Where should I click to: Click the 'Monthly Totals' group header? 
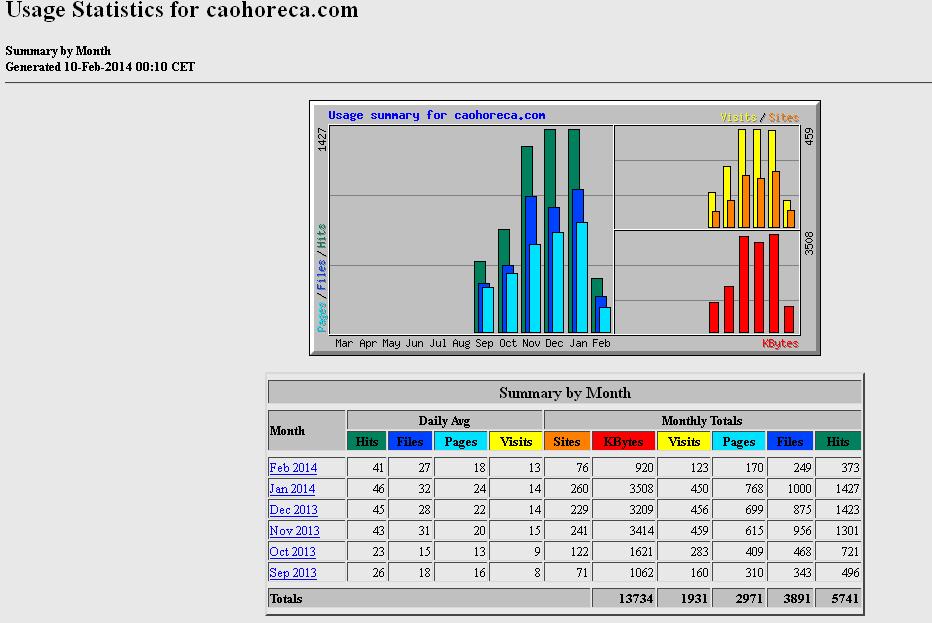point(703,421)
